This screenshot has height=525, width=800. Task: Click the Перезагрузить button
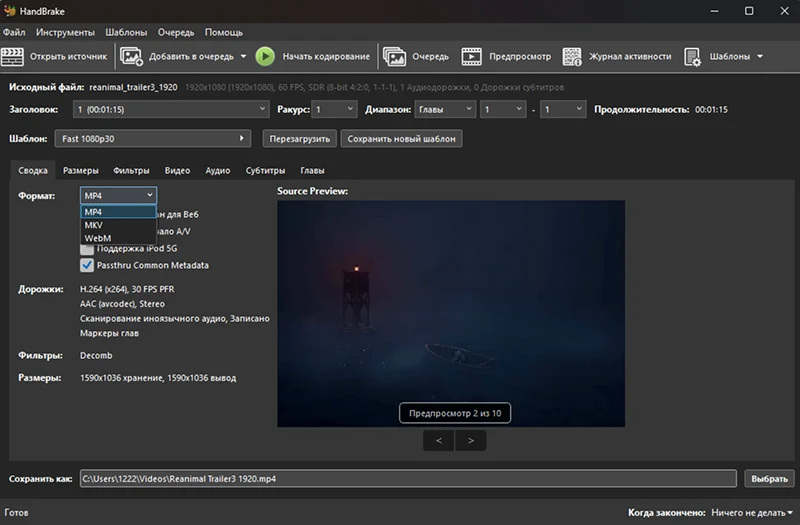[299, 138]
